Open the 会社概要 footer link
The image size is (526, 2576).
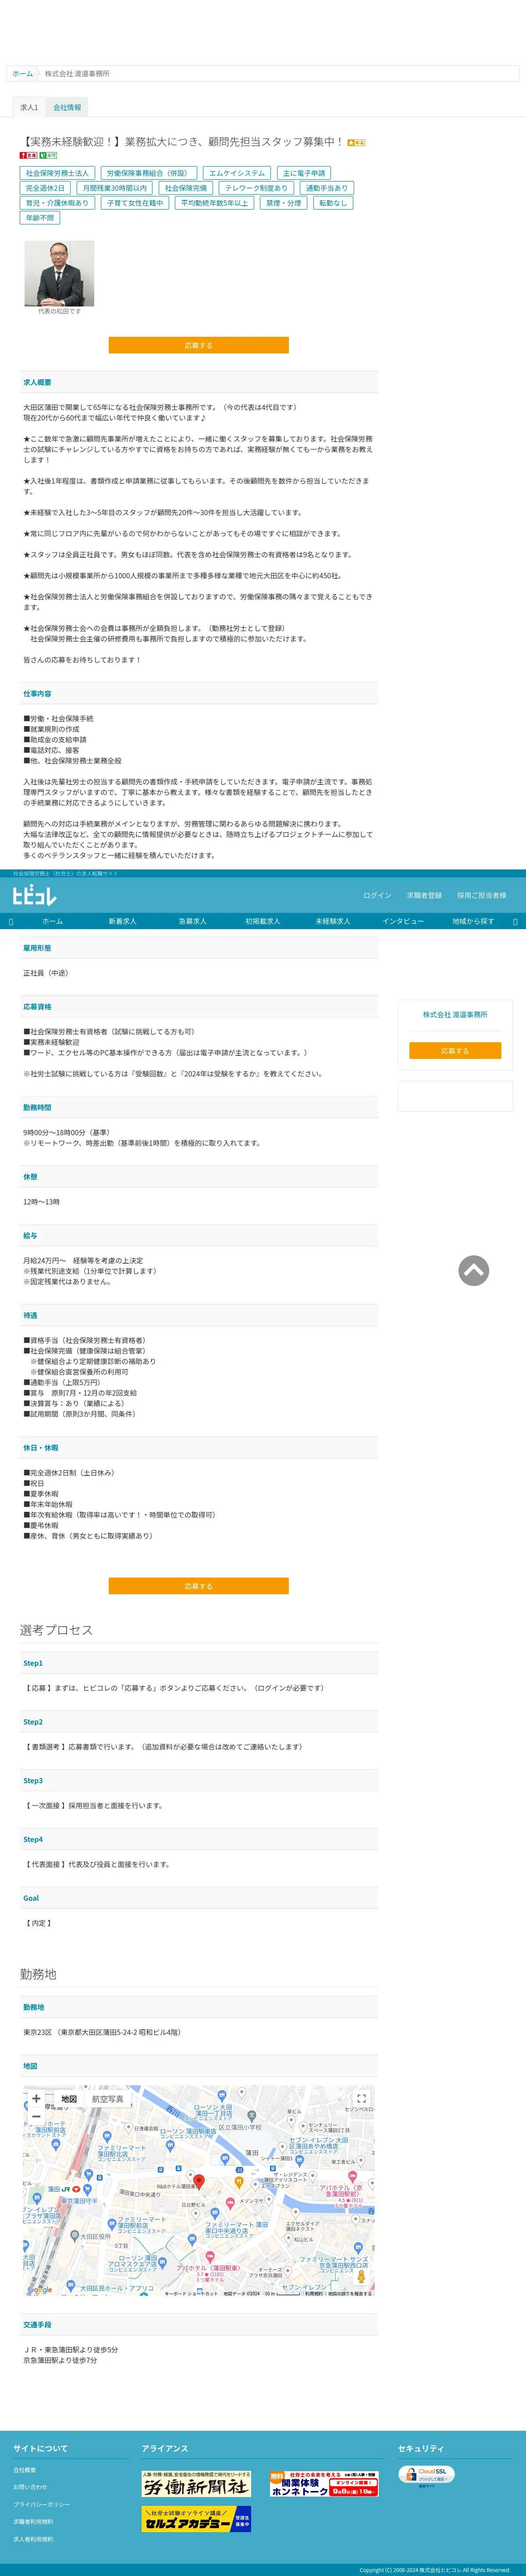25,2470
